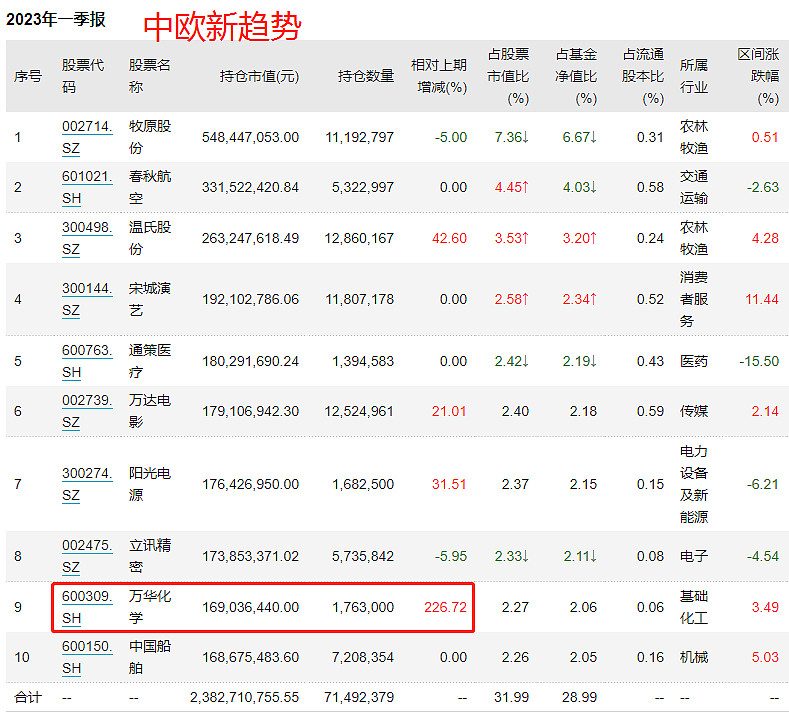
Task: Select stock name 通策医疗
Action: coord(150,361)
